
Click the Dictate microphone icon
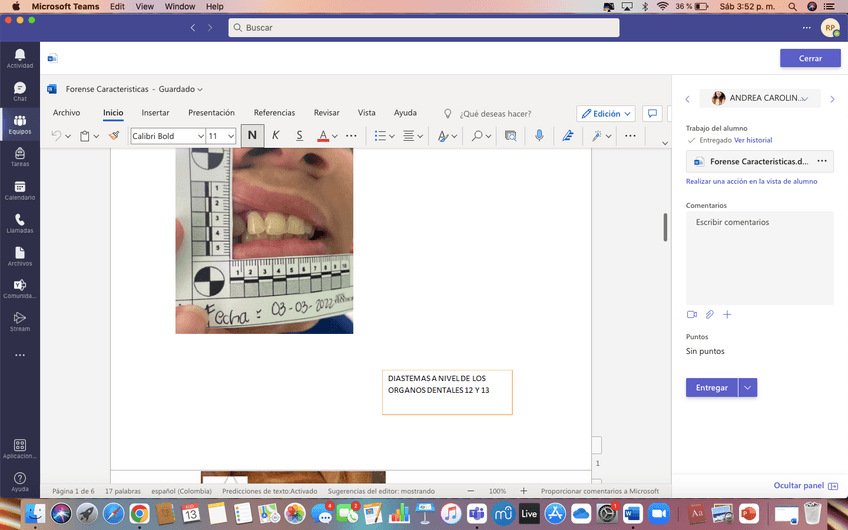click(x=539, y=136)
